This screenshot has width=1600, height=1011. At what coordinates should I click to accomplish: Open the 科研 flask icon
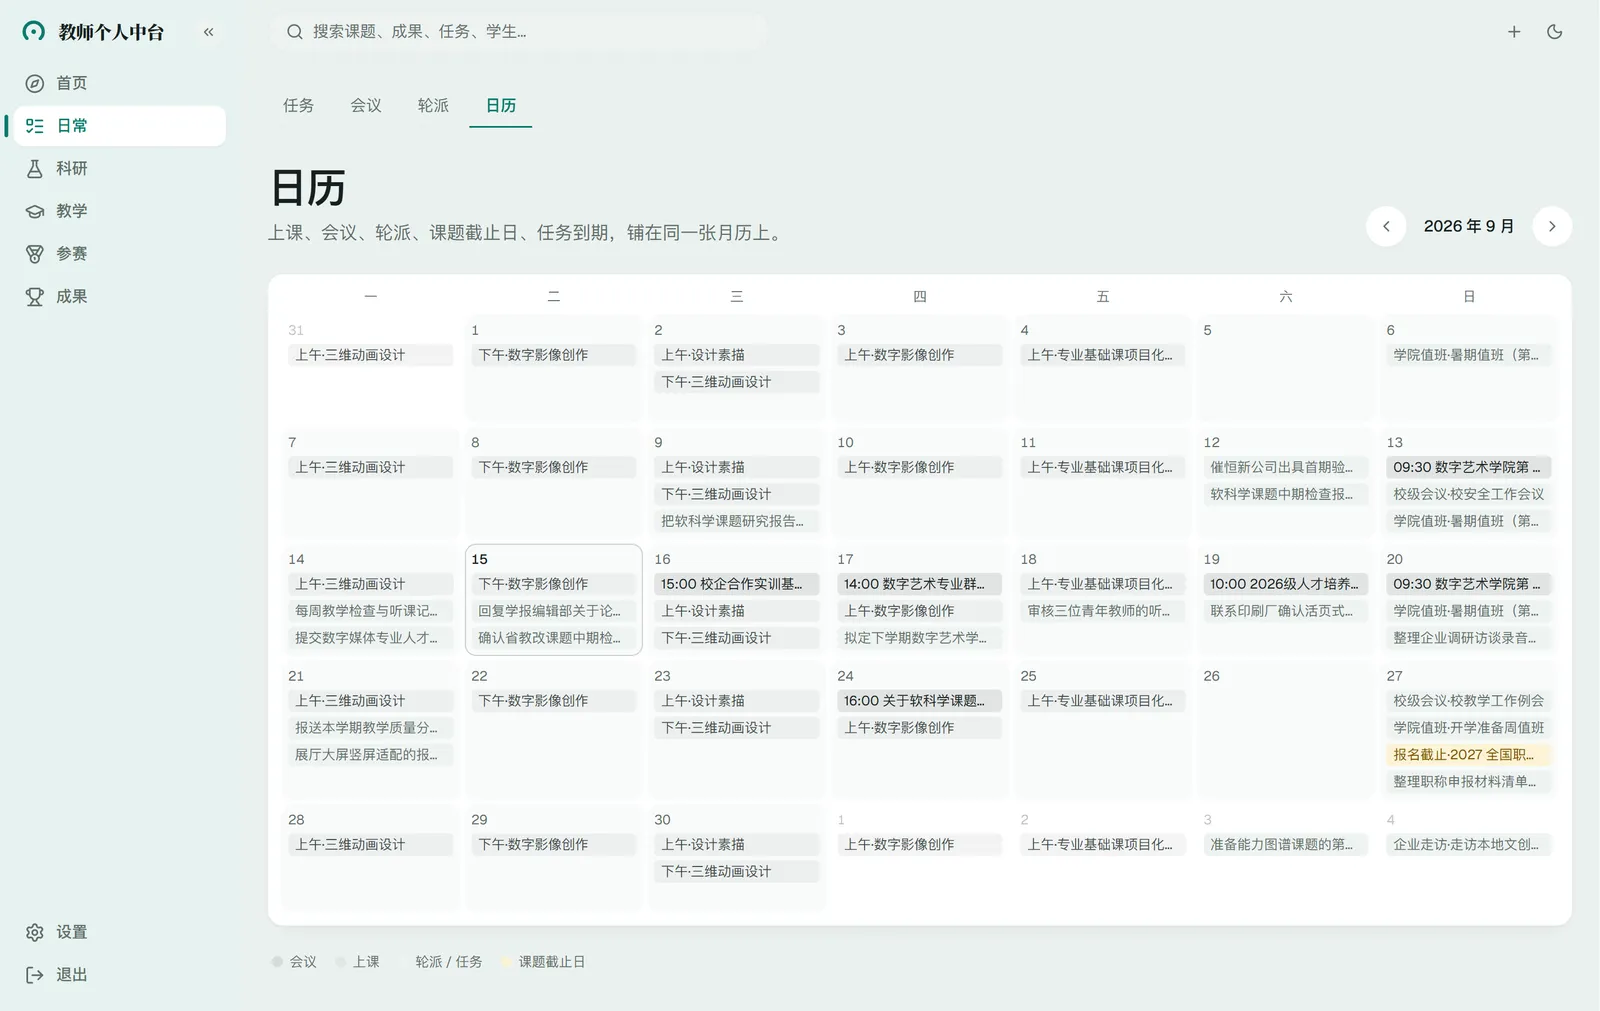click(35, 168)
